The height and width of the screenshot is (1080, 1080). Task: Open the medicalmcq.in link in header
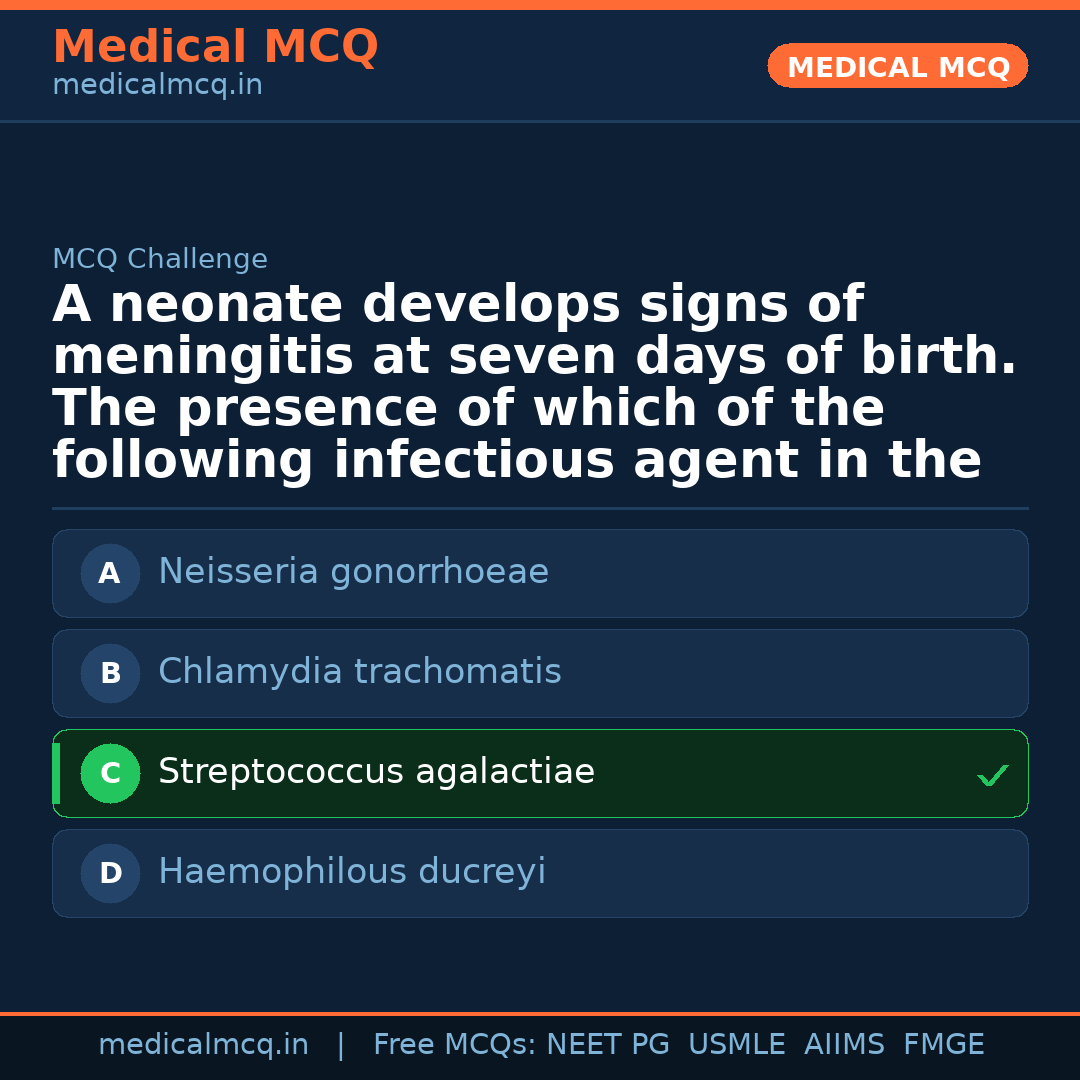pos(157,86)
